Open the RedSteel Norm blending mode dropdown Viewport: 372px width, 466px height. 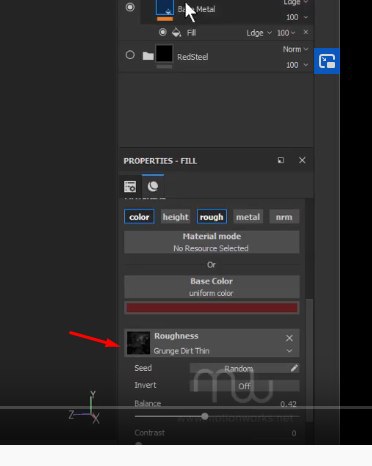(295, 49)
